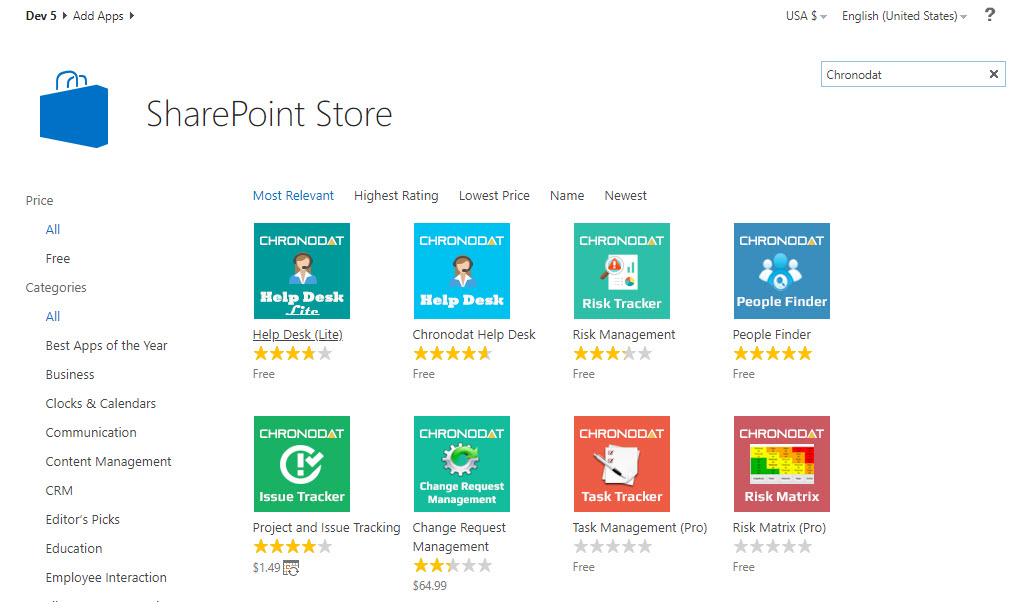1016x602 pixels.
Task: Open the Chronodat Help Desk title link
Action: pyautogui.click(x=474, y=334)
